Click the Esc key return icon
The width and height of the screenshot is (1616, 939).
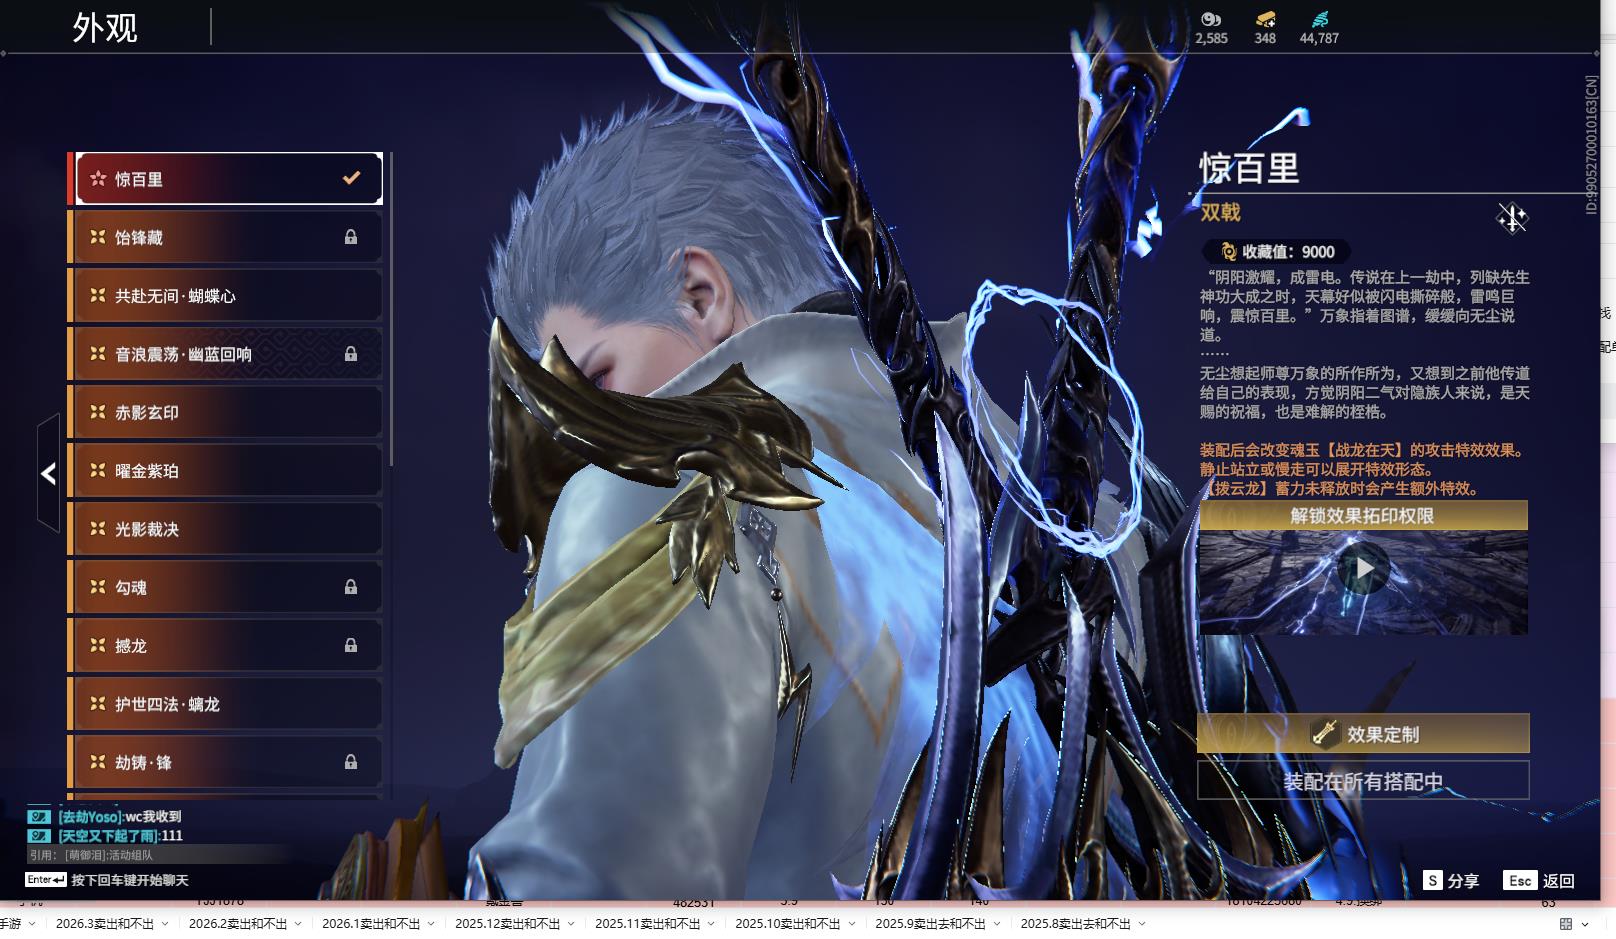[1520, 880]
